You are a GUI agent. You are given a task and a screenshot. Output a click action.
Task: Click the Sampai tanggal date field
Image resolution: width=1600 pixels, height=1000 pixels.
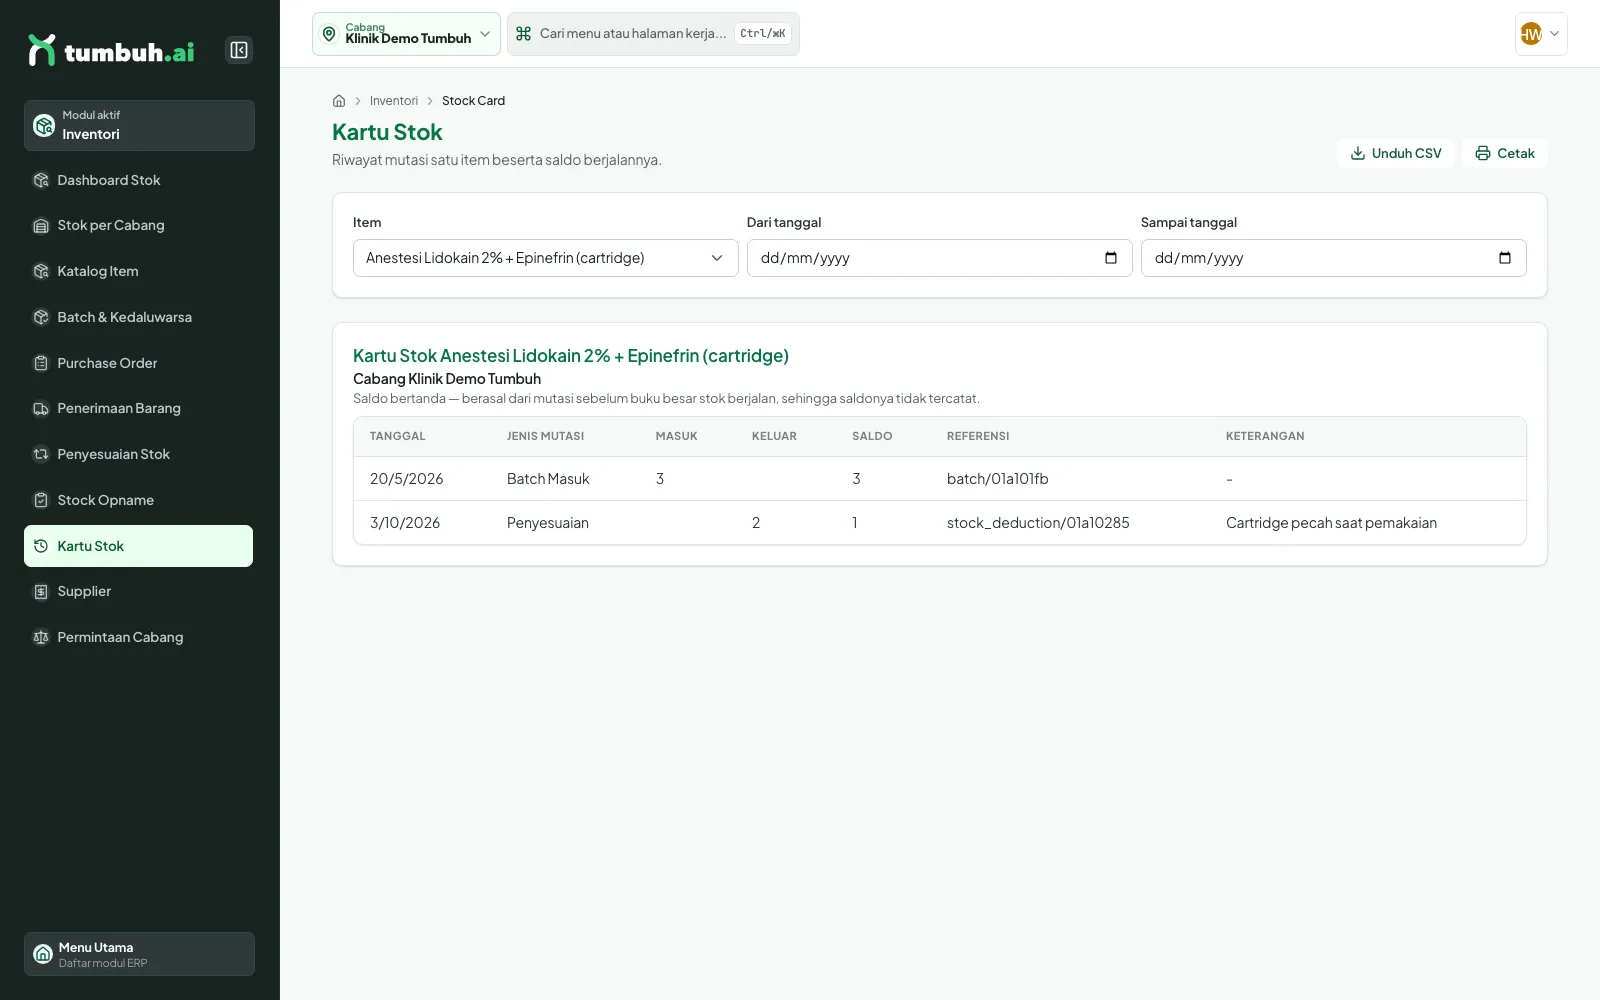pos(1333,258)
